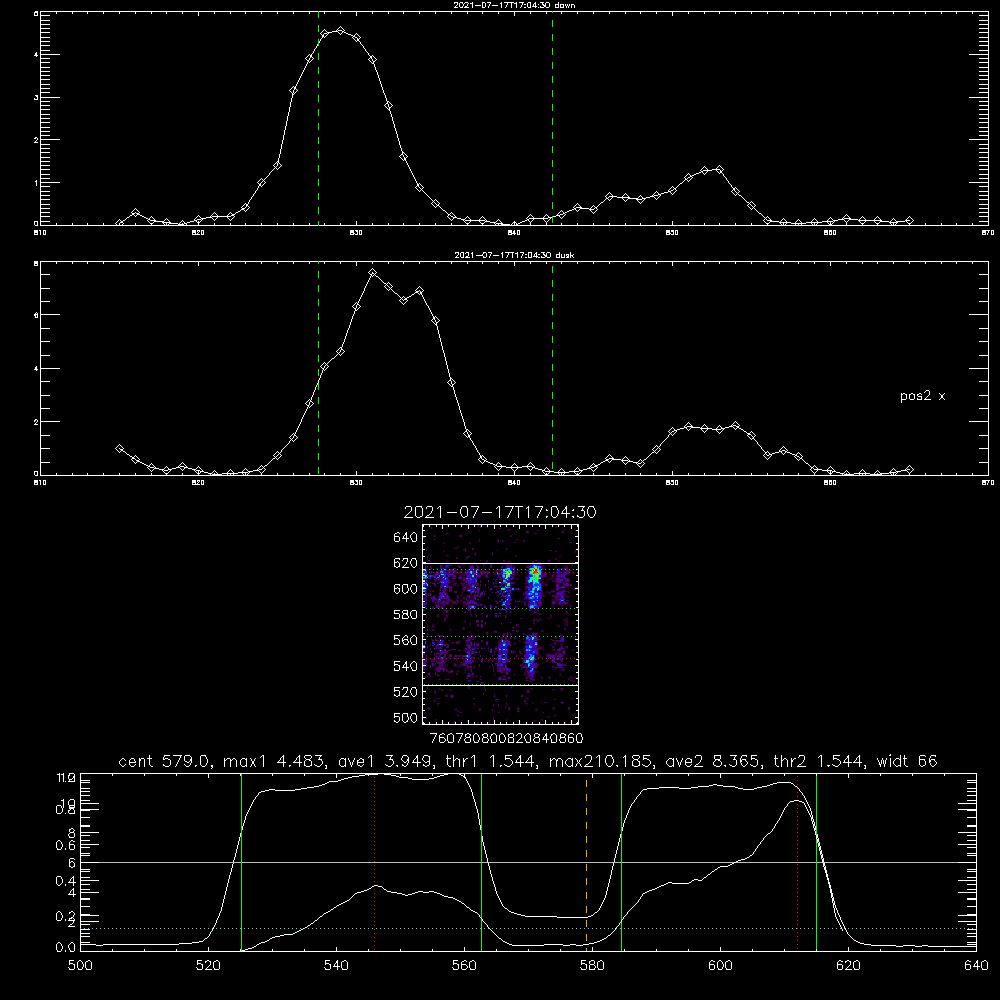Viewport: 1000px width, 1000px height.
Task: Click the "600" y-axis label of the spectral image
Action: [406, 589]
